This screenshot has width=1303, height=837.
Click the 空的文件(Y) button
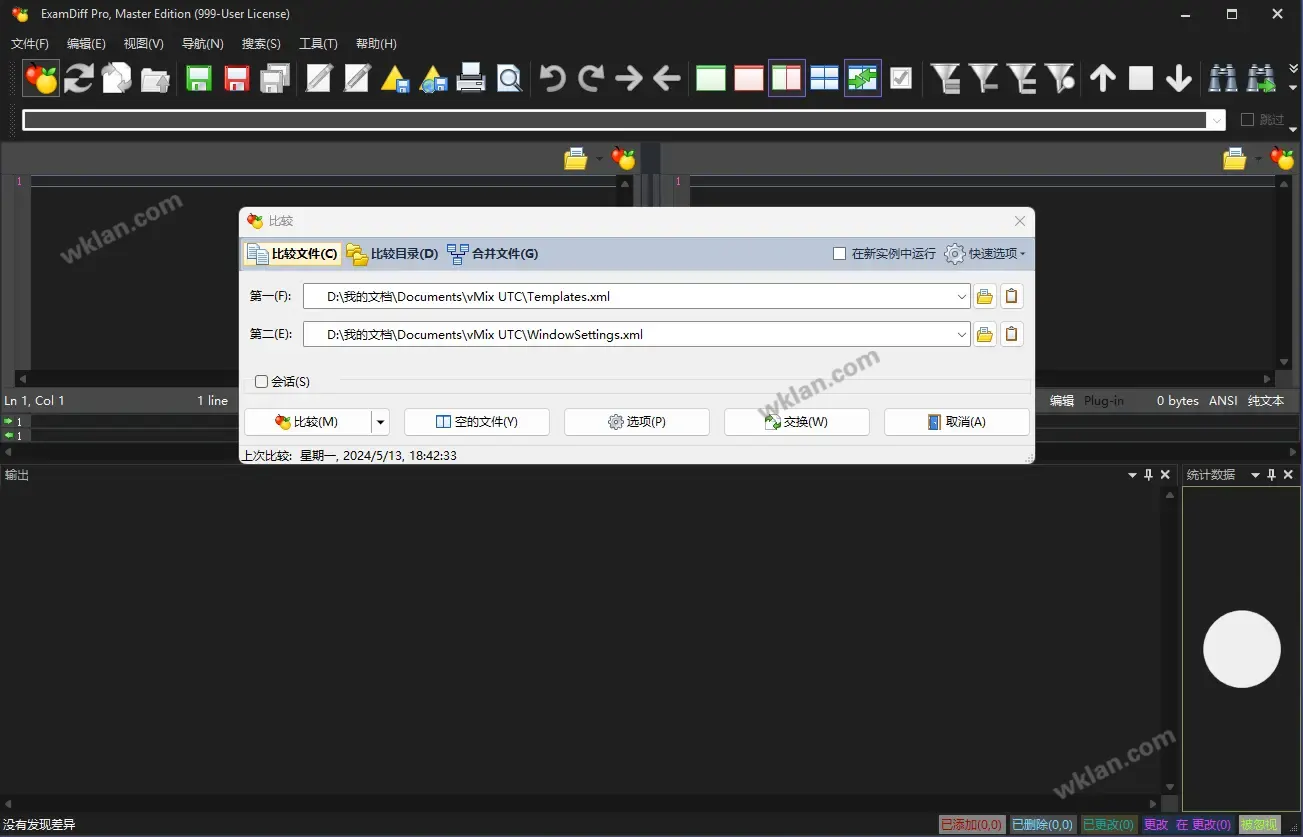(477, 422)
